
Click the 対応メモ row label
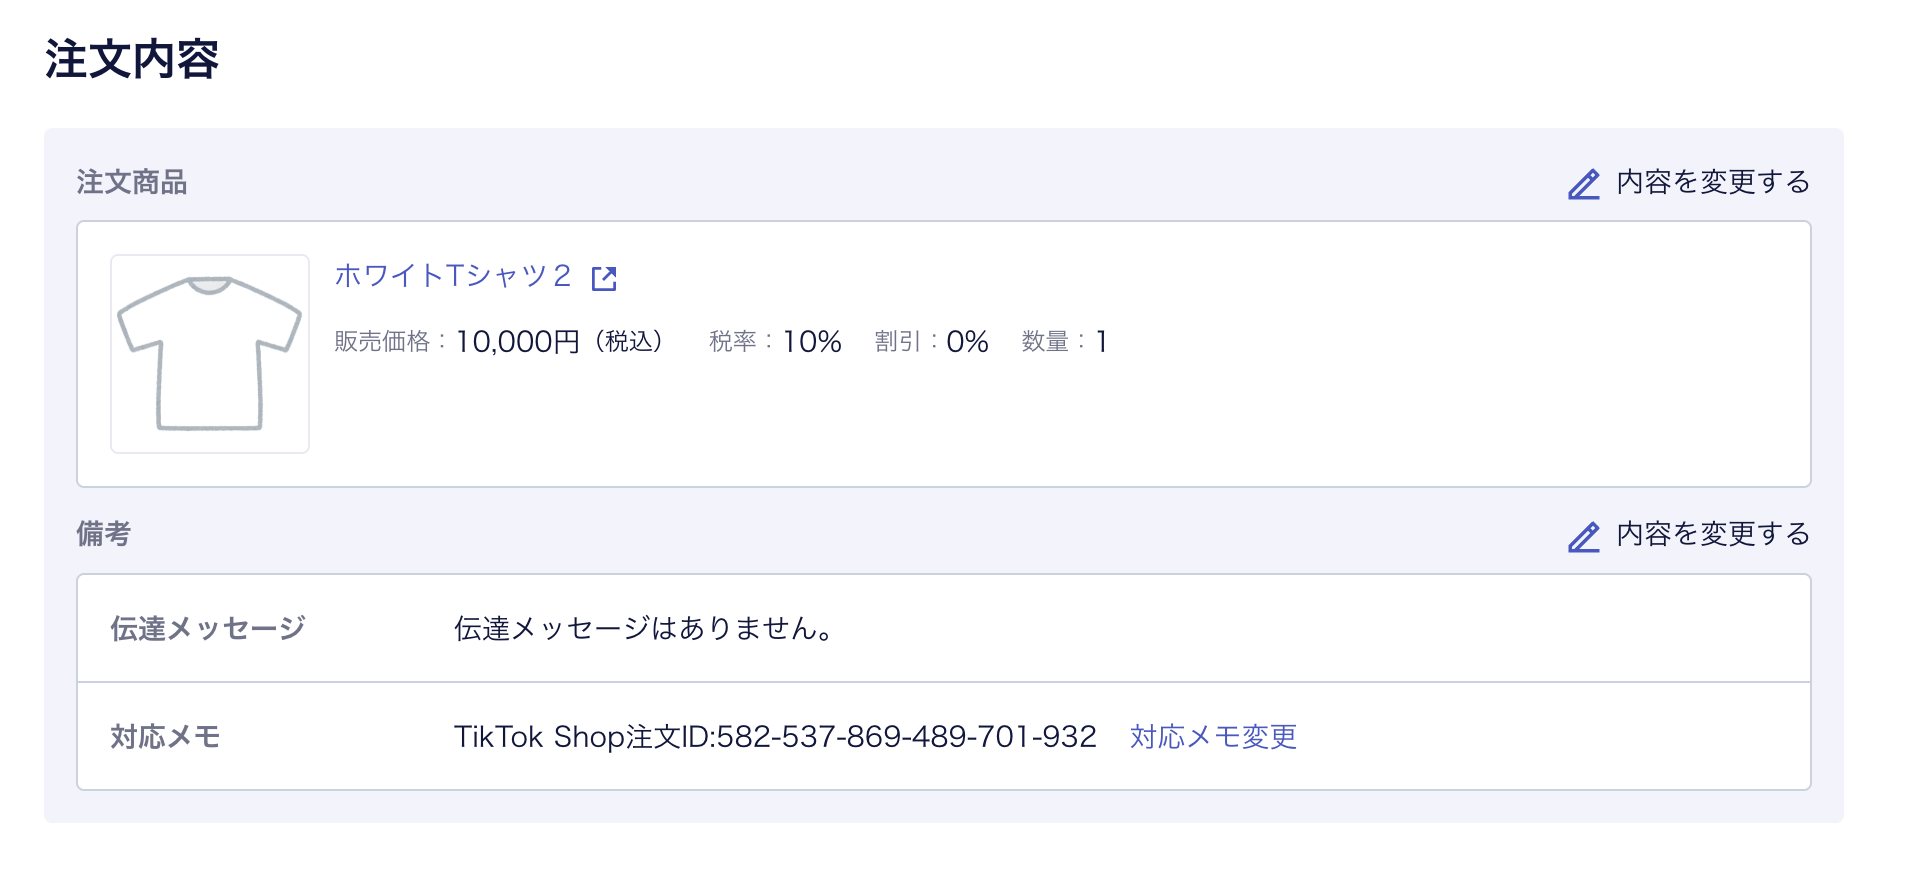point(166,737)
